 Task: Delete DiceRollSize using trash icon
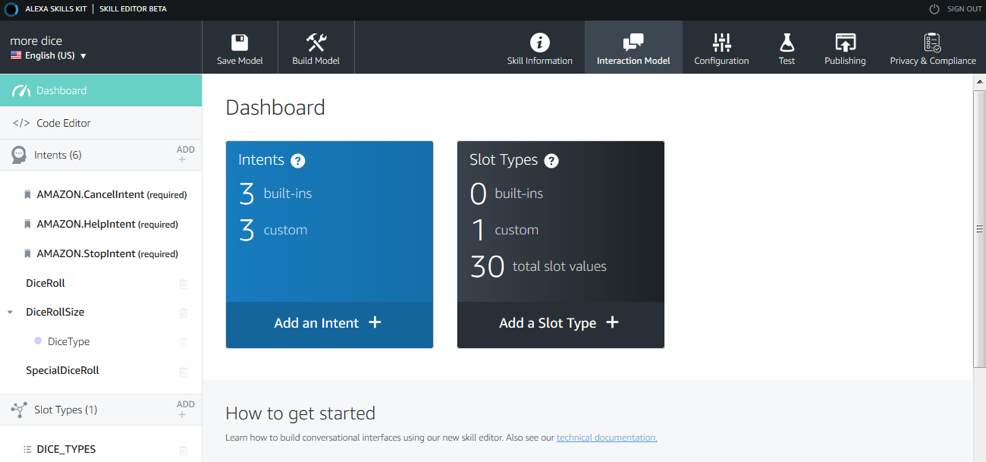point(184,313)
